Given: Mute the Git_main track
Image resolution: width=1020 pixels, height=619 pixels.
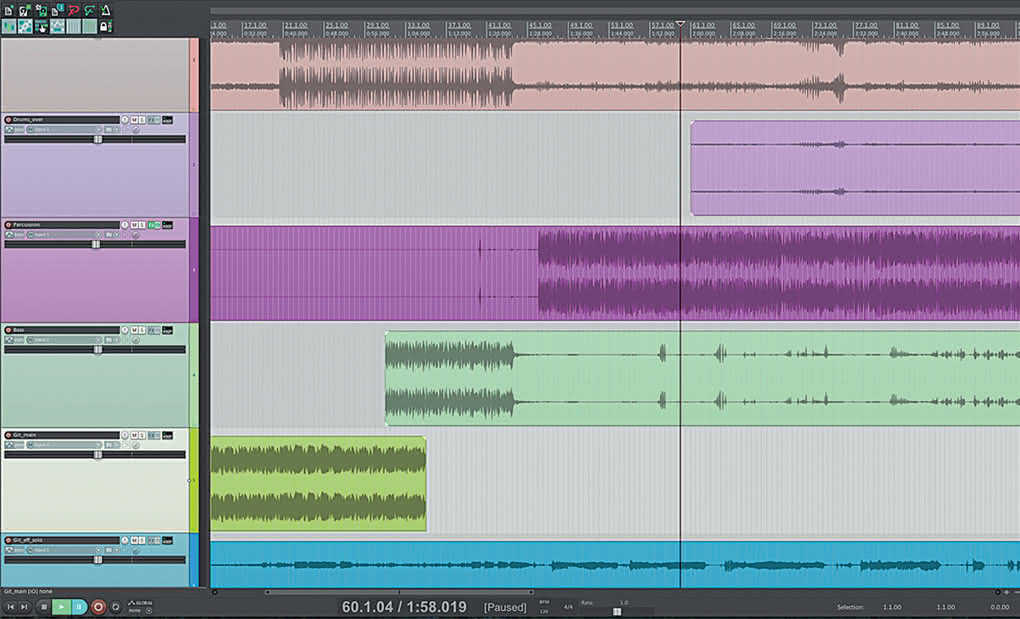Looking at the screenshot, I should (x=134, y=435).
